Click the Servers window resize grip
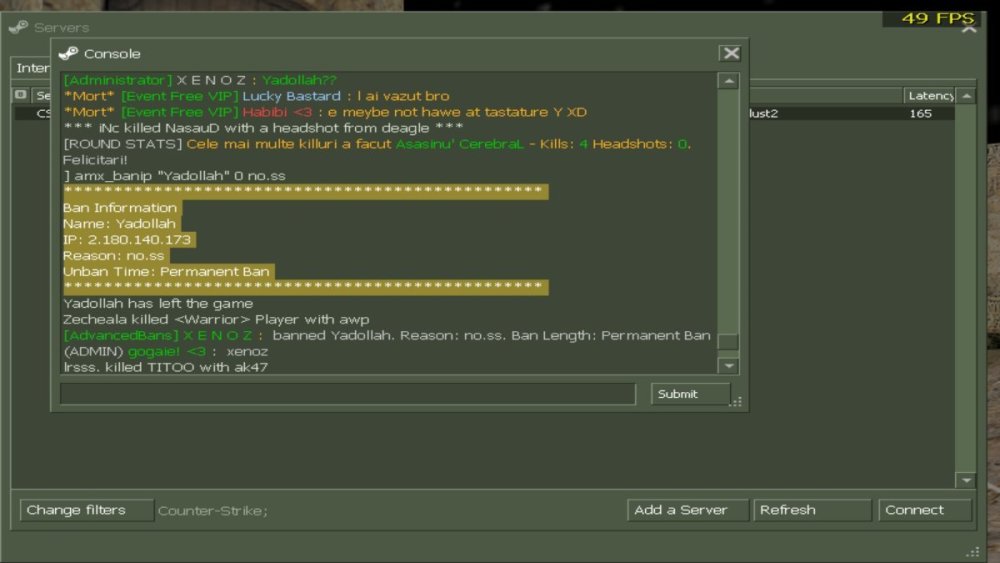 point(973,552)
